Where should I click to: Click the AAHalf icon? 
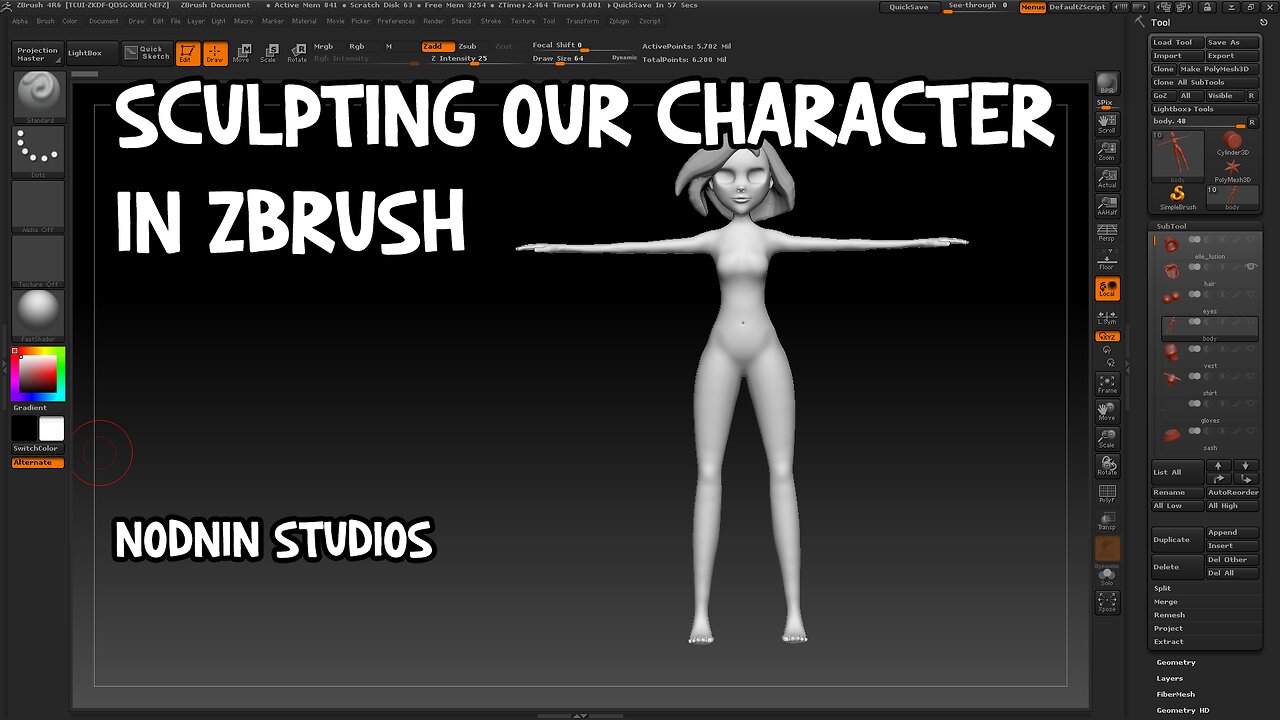[x=1107, y=204]
